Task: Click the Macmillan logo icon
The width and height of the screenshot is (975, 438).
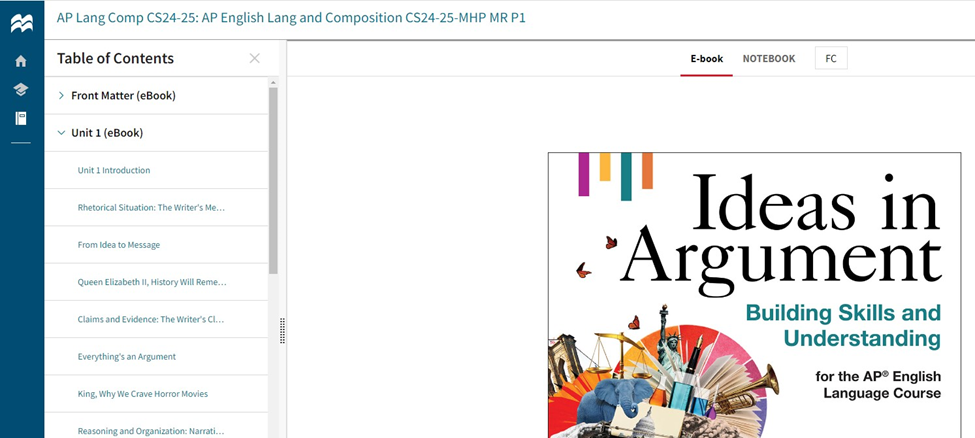Action: [x=21, y=23]
